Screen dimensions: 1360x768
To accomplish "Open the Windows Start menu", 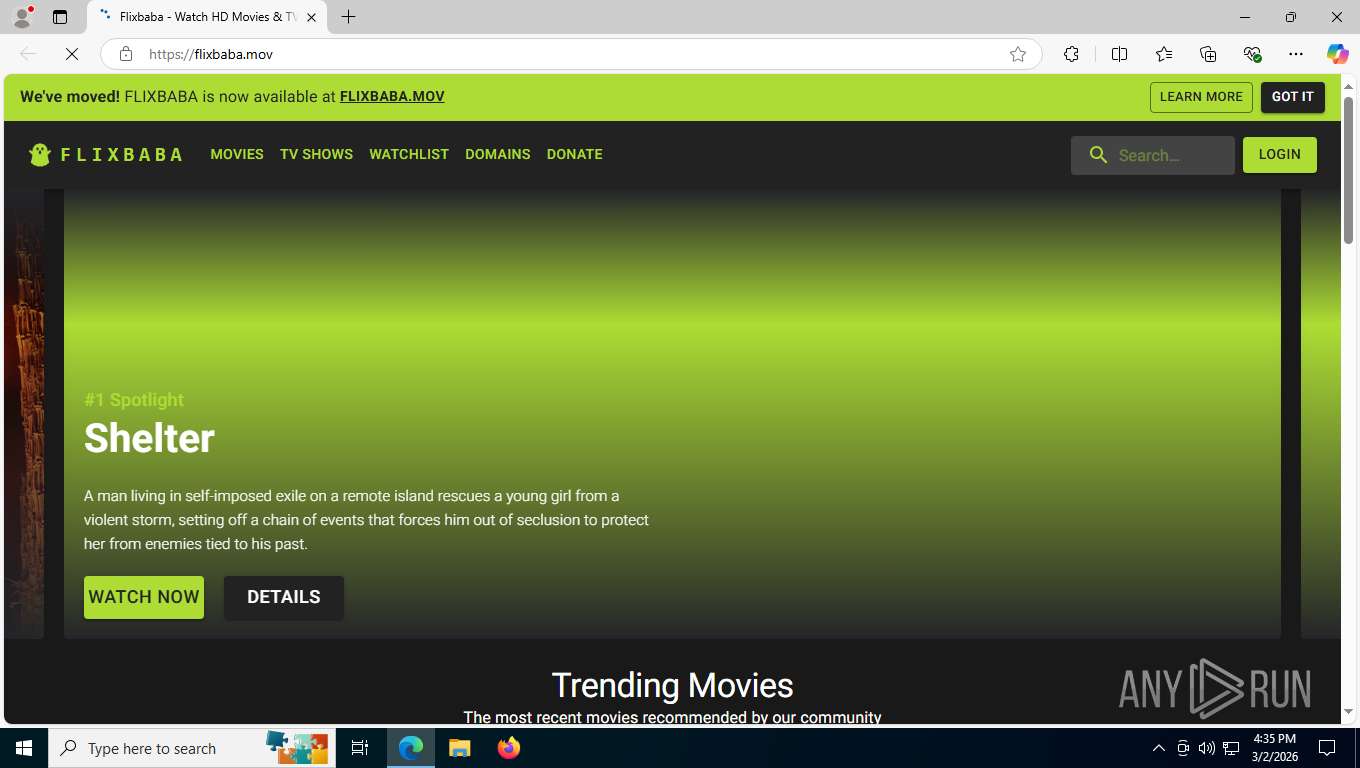I will [24, 748].
